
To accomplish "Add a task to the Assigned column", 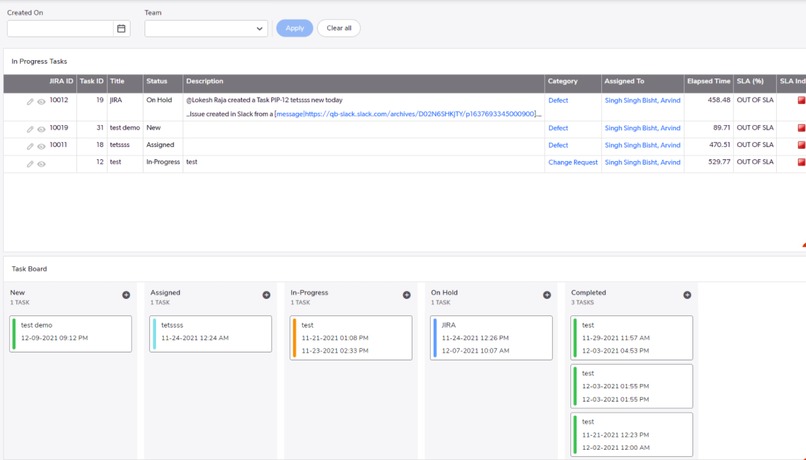I will point(266,295).
